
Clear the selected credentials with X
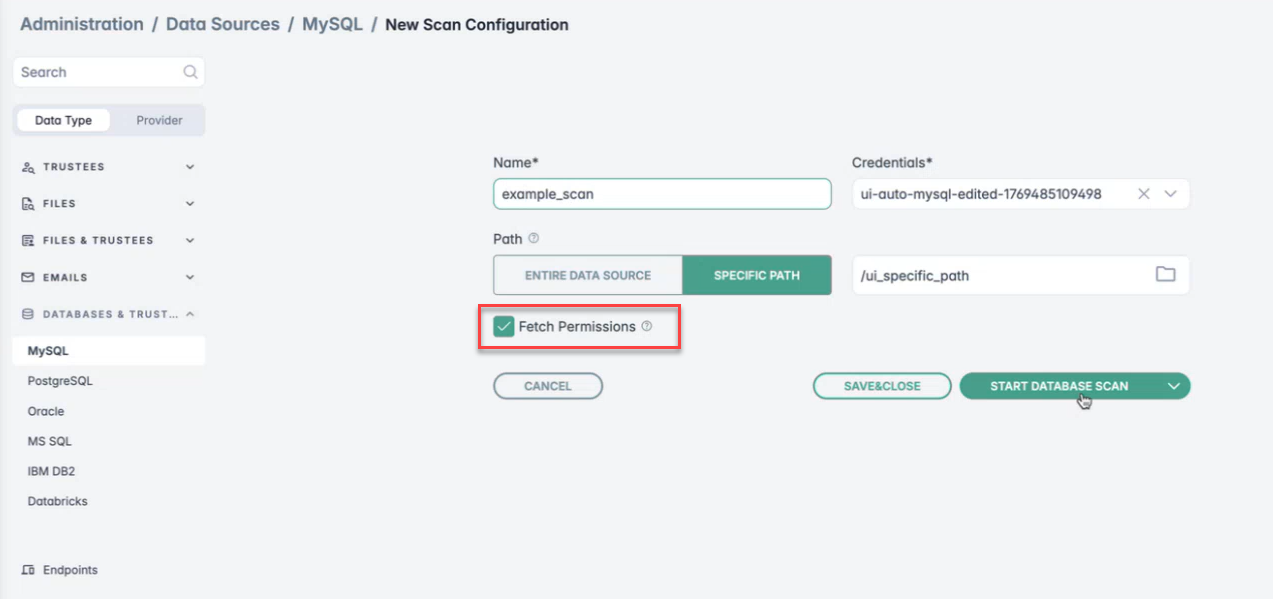point(1144,194)
